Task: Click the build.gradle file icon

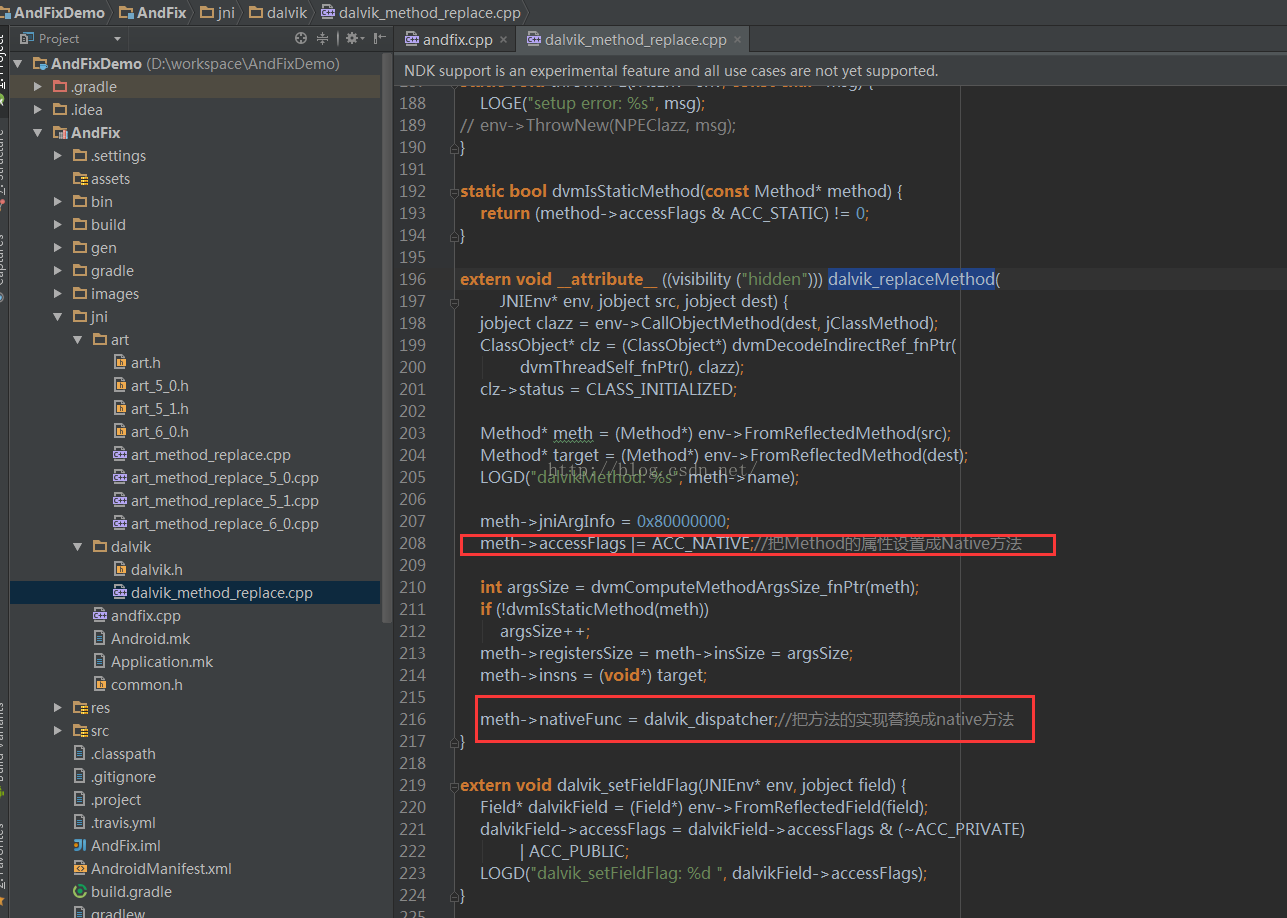Action: tap(80, 892)
